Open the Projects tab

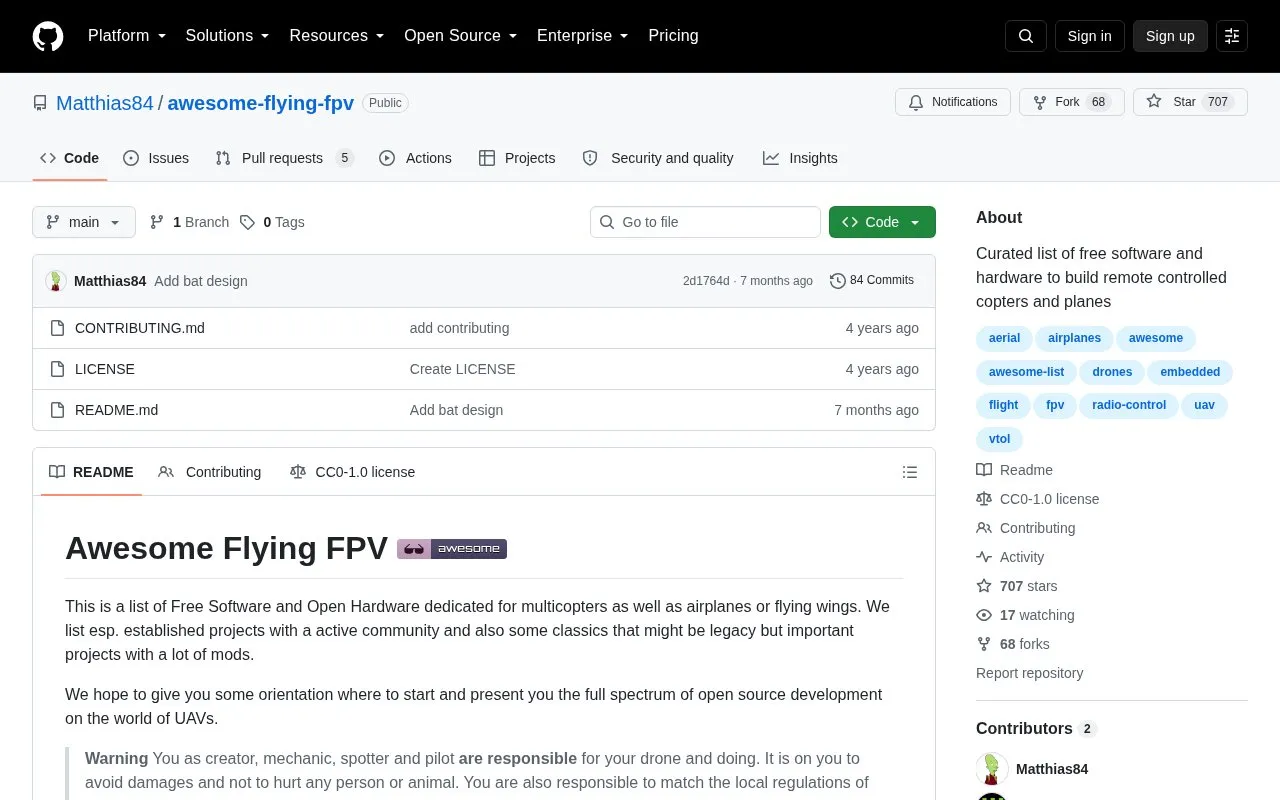(517, 158)
